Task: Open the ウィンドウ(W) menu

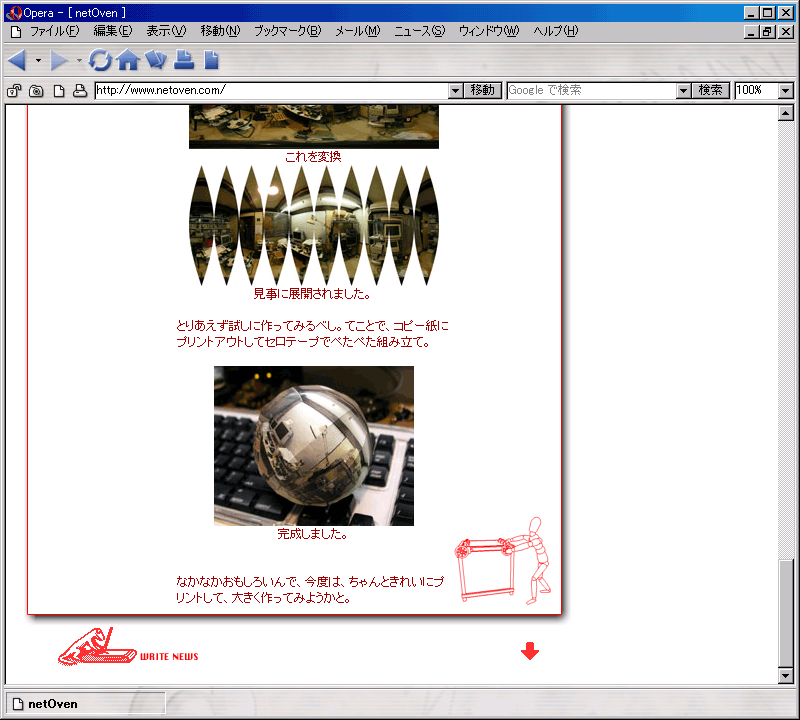Action: click(489, 31)
